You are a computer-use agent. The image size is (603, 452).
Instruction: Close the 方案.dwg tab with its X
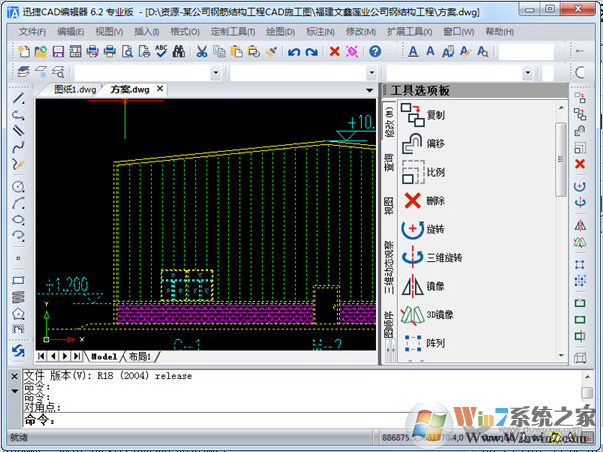[x=160, y=89]
